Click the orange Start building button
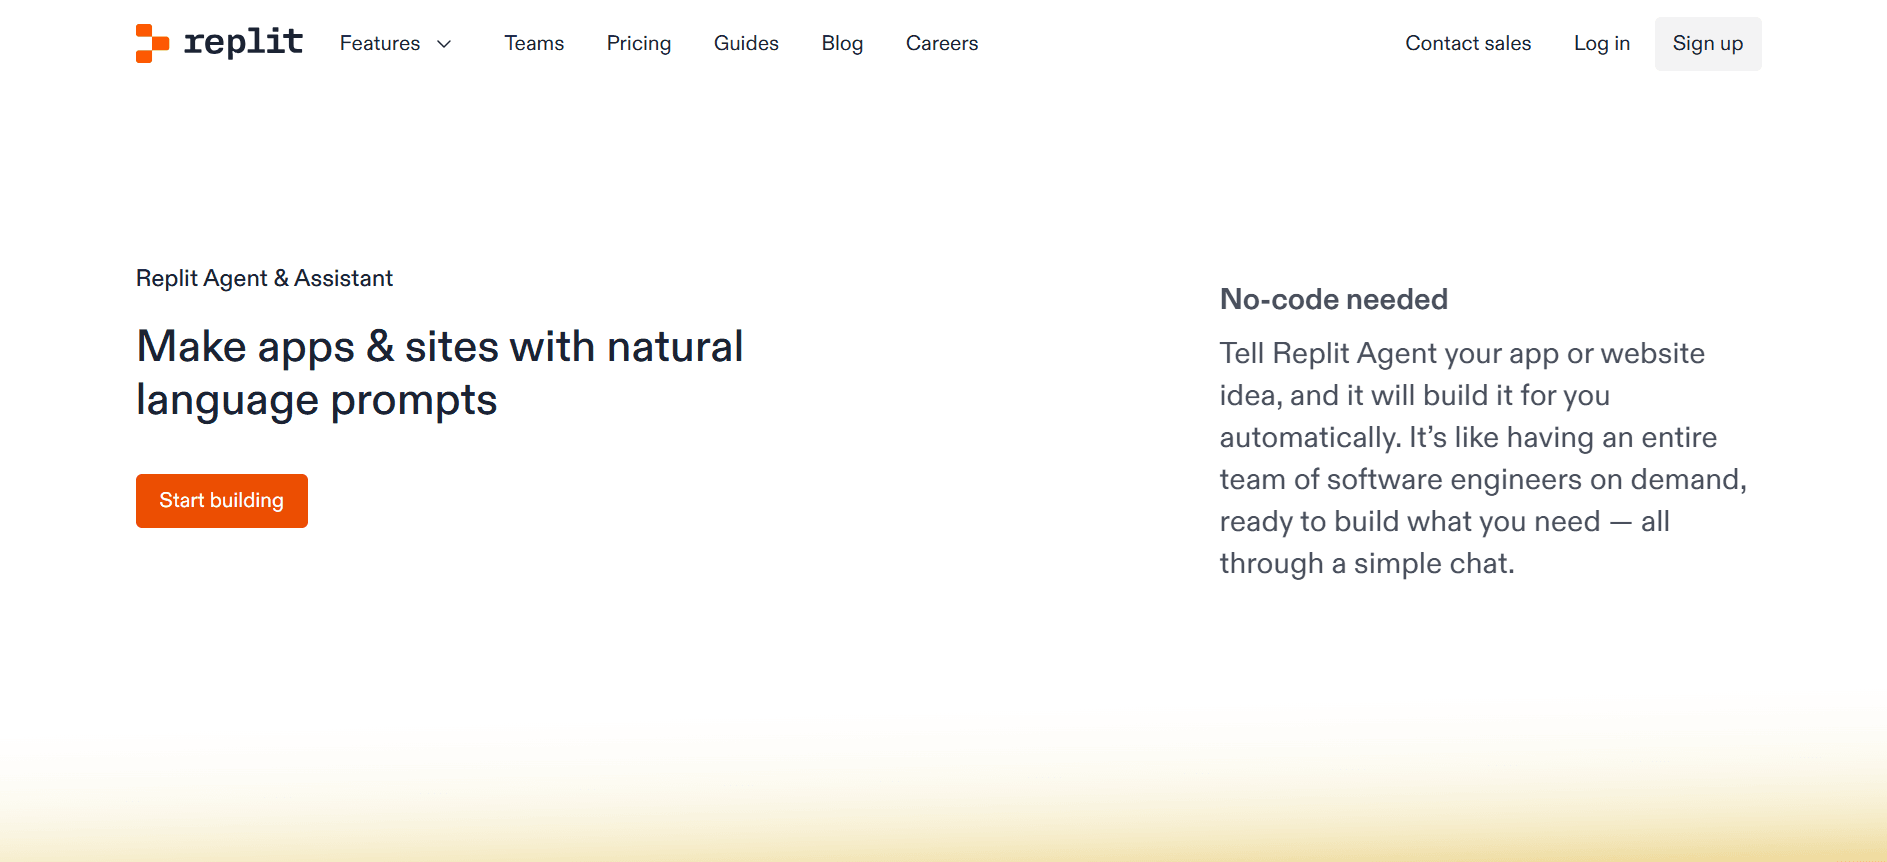Image resolution: width=1887 pixels, height=862 pixels. coord(222,501)
